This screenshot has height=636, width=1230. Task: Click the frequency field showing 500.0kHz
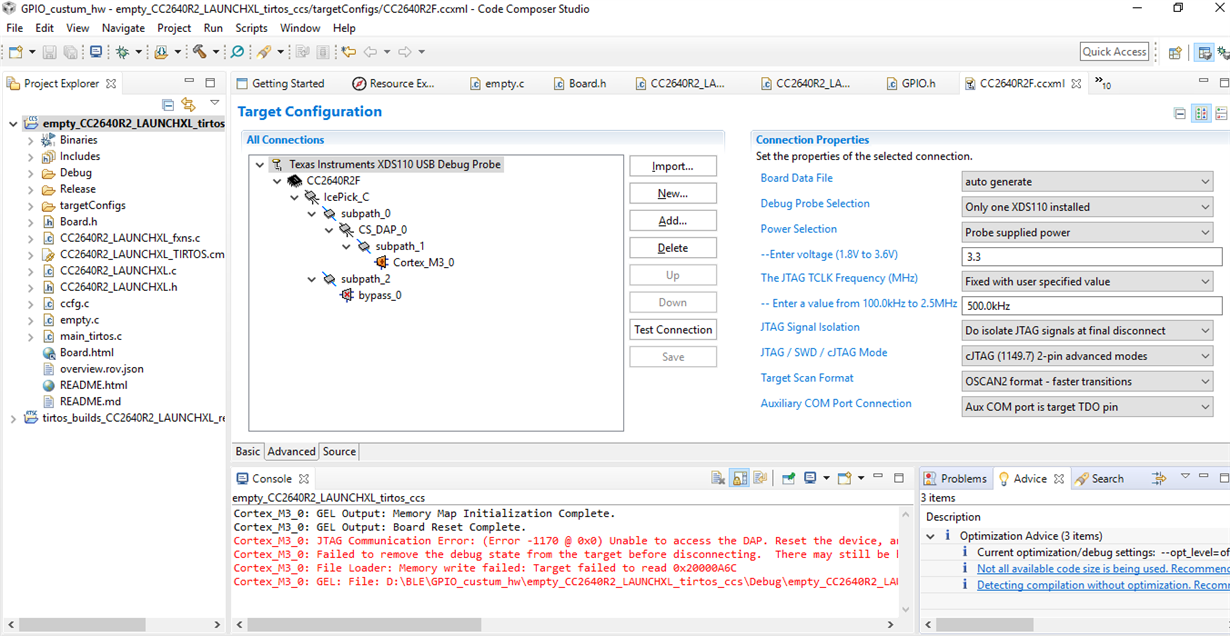click(x=1091, y=306)
